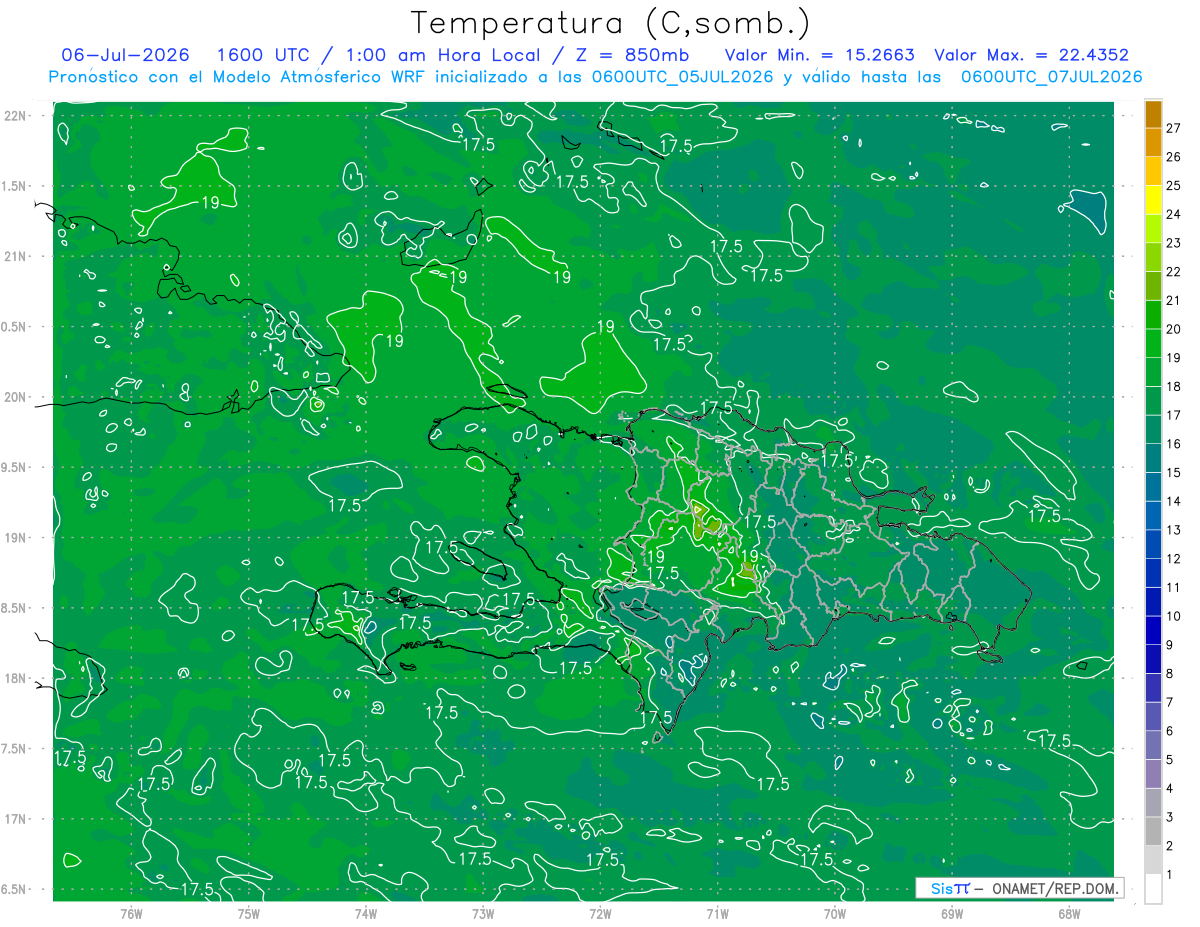This screenshot has height=927, width=1200.
Task: Click colorbar legend value '24'
Action: click(1174, 214)
